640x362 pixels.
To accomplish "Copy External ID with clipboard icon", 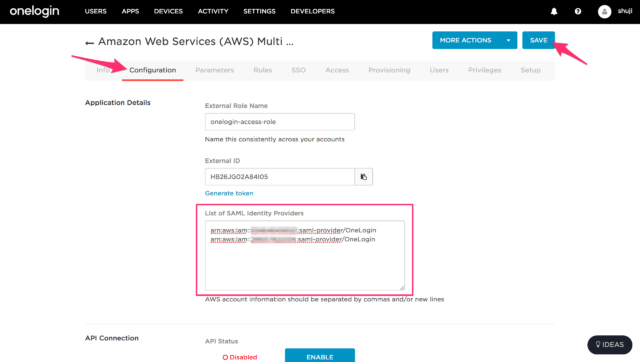I will [x=364, y=177].
